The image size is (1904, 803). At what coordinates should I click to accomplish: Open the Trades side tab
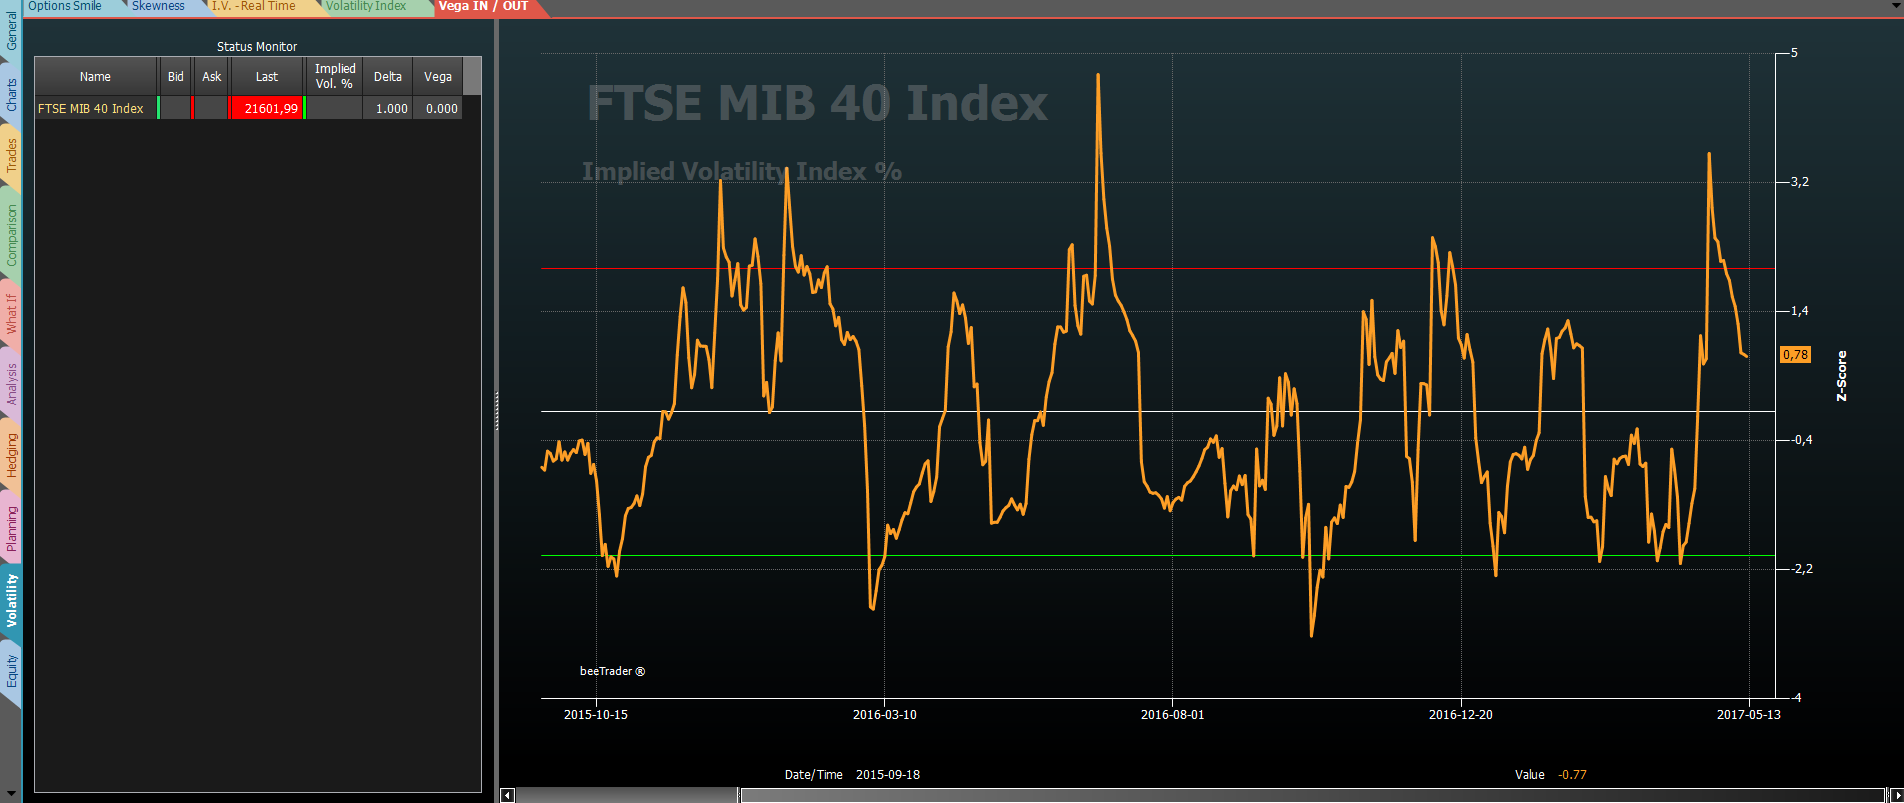click(11, 156)
